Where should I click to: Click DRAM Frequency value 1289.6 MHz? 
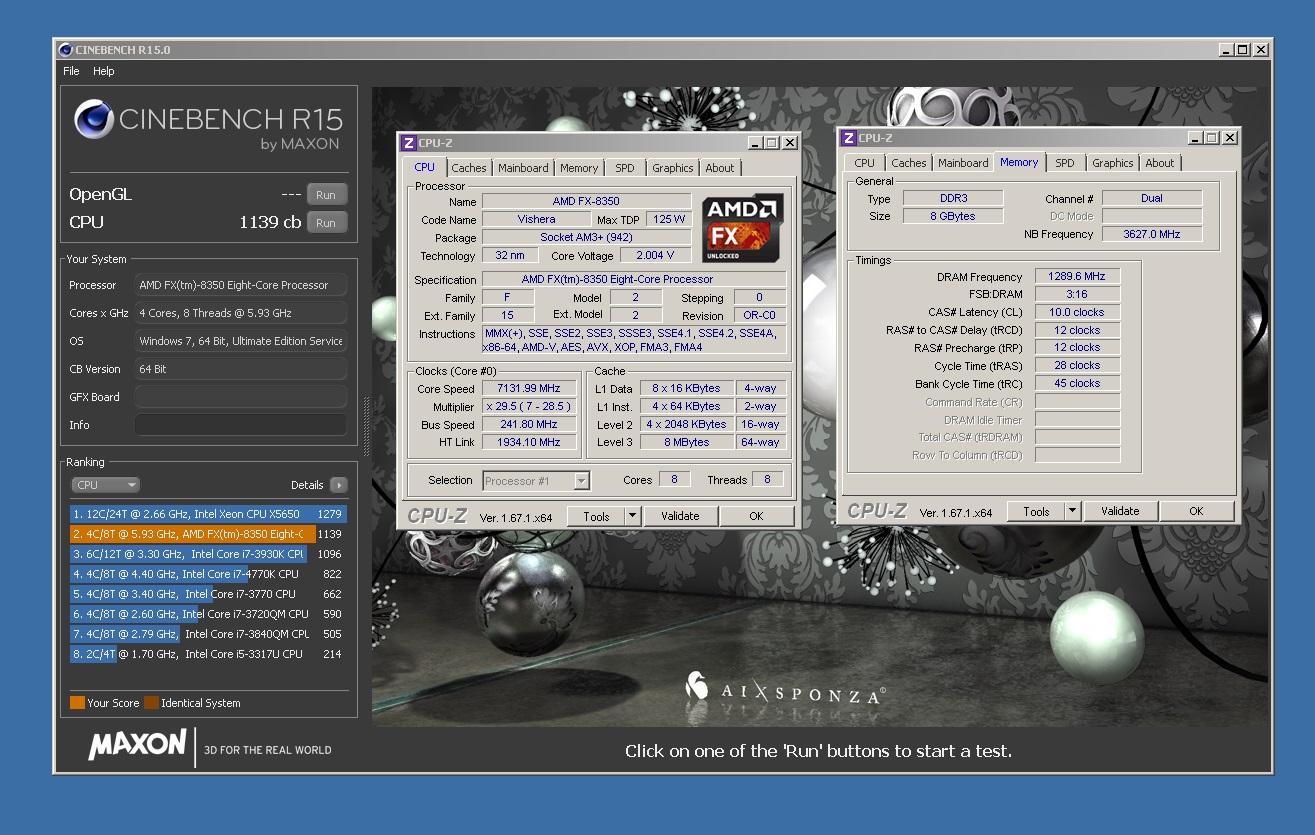click(x=1077, y=277)
